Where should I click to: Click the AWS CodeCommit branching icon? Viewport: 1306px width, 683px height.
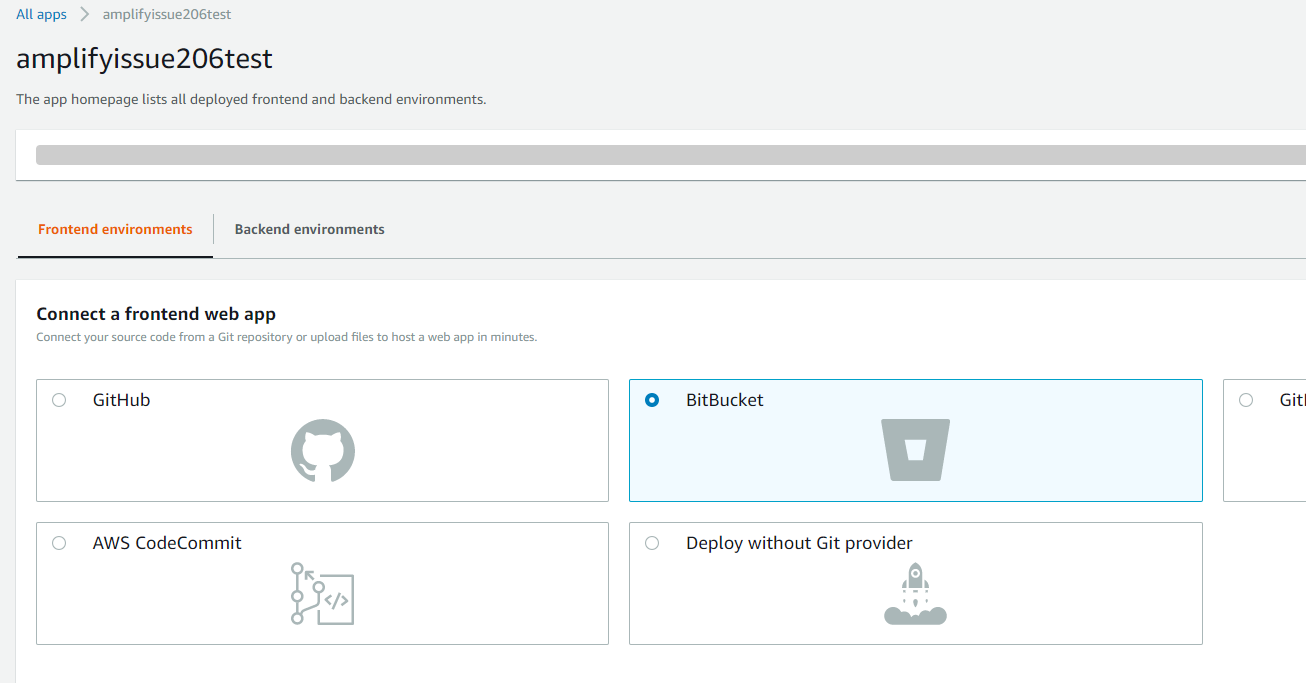click(x=322, y=593)
